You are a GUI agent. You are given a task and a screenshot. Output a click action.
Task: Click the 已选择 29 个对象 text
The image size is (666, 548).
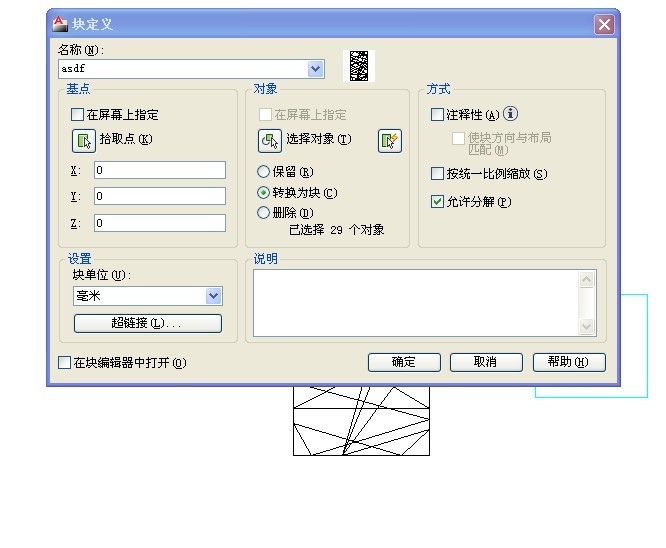tap(336, 230)
